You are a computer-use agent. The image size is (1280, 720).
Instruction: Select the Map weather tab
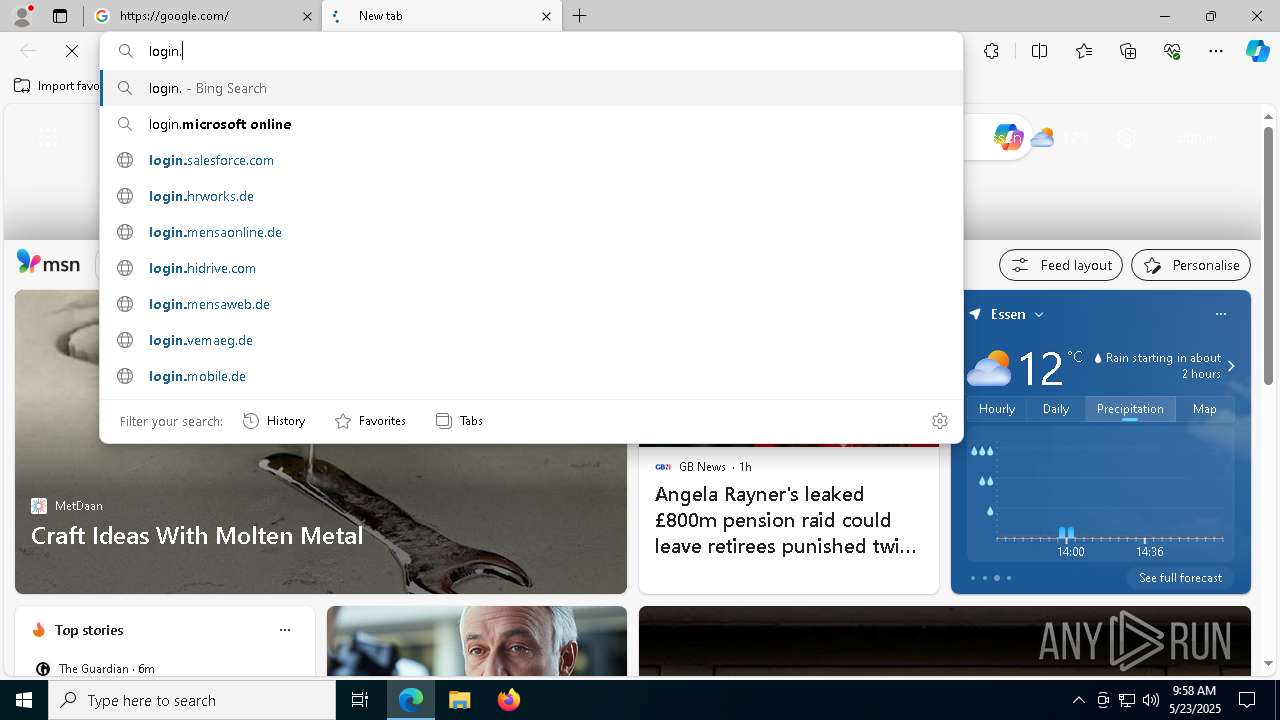[x=1205, y=409]
